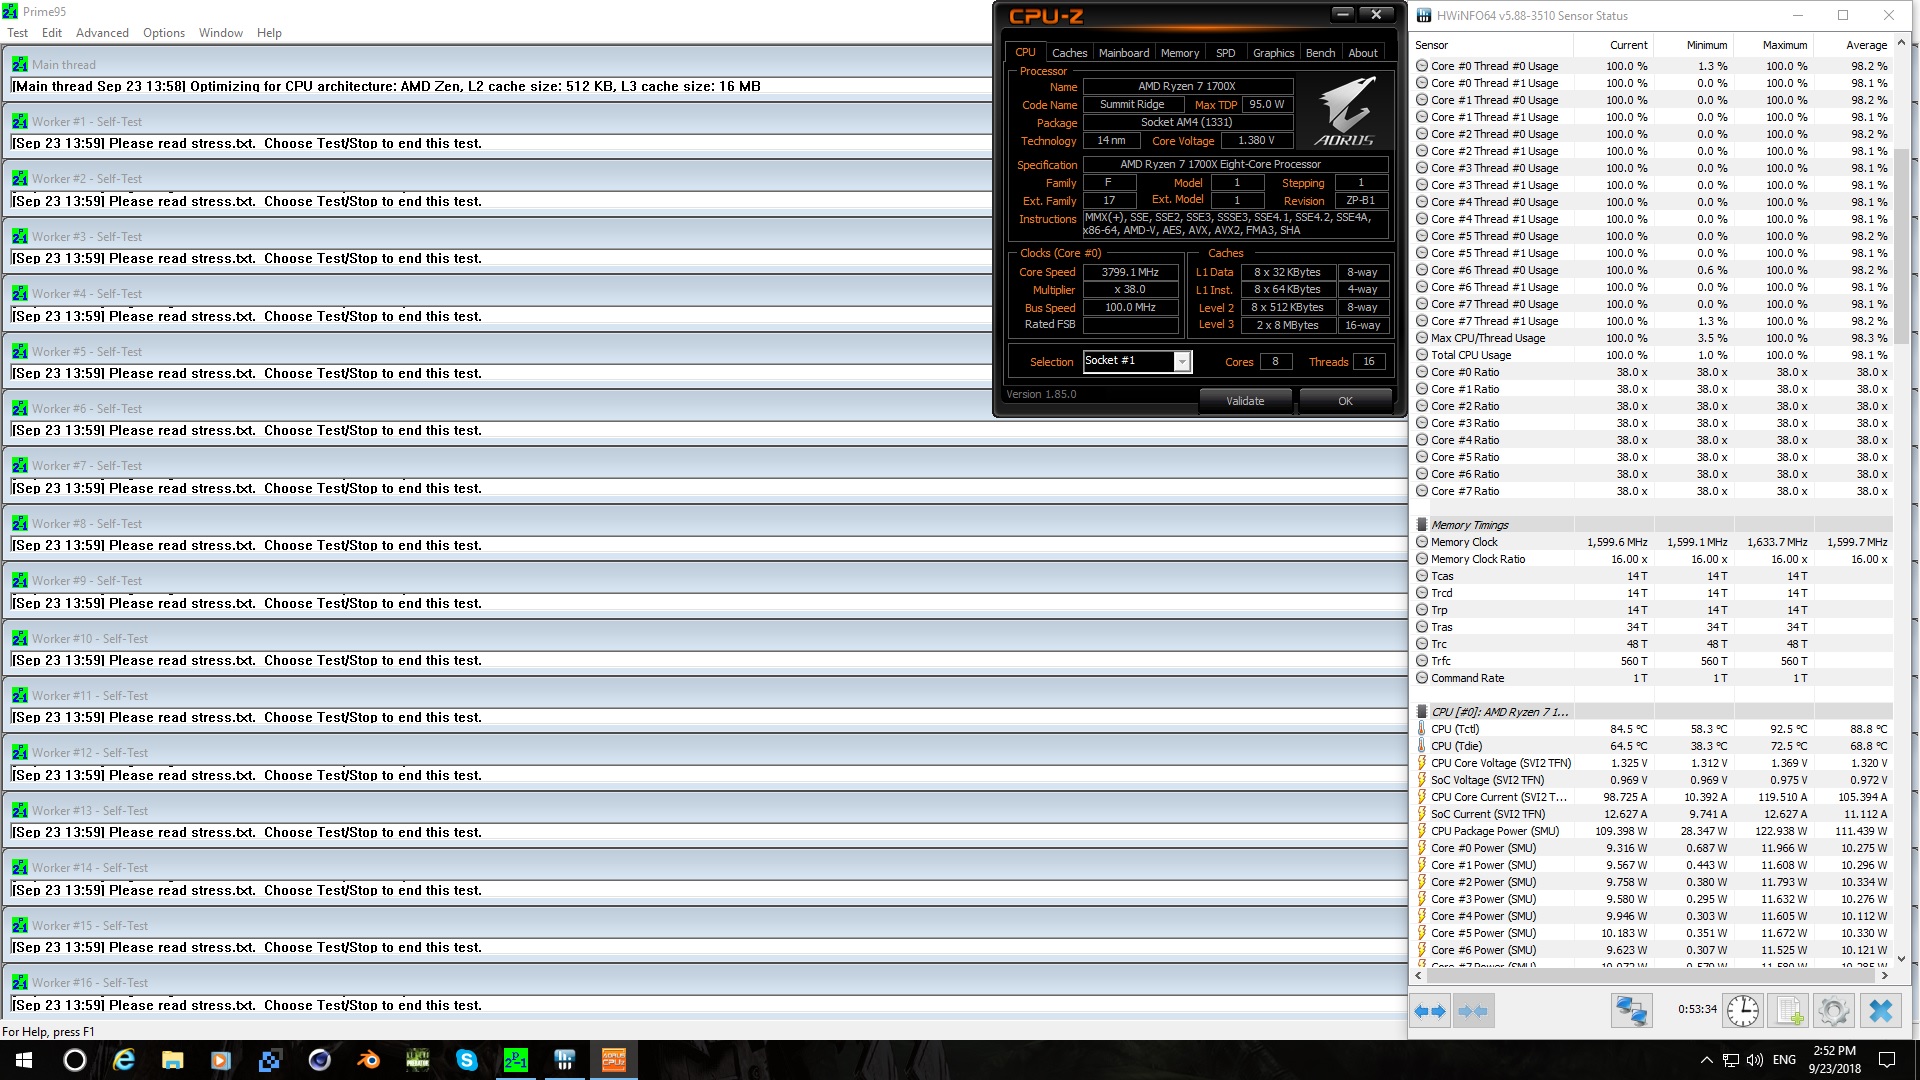
Task: Open Skype from the taskbar
Action: [466, 1060]
